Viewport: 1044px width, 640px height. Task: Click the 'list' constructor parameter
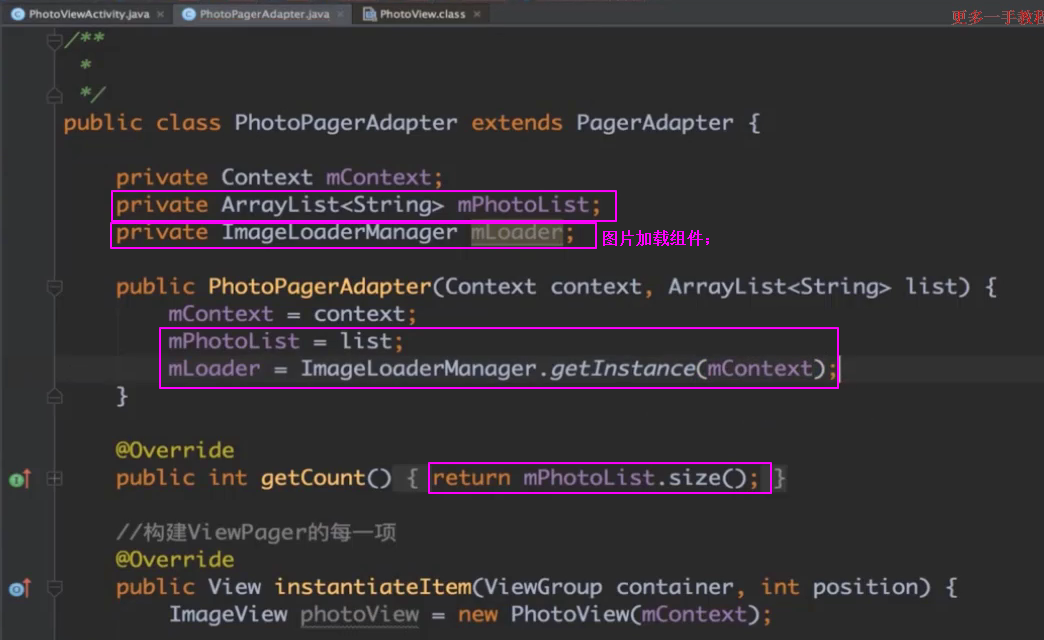[x=931, y=287]
